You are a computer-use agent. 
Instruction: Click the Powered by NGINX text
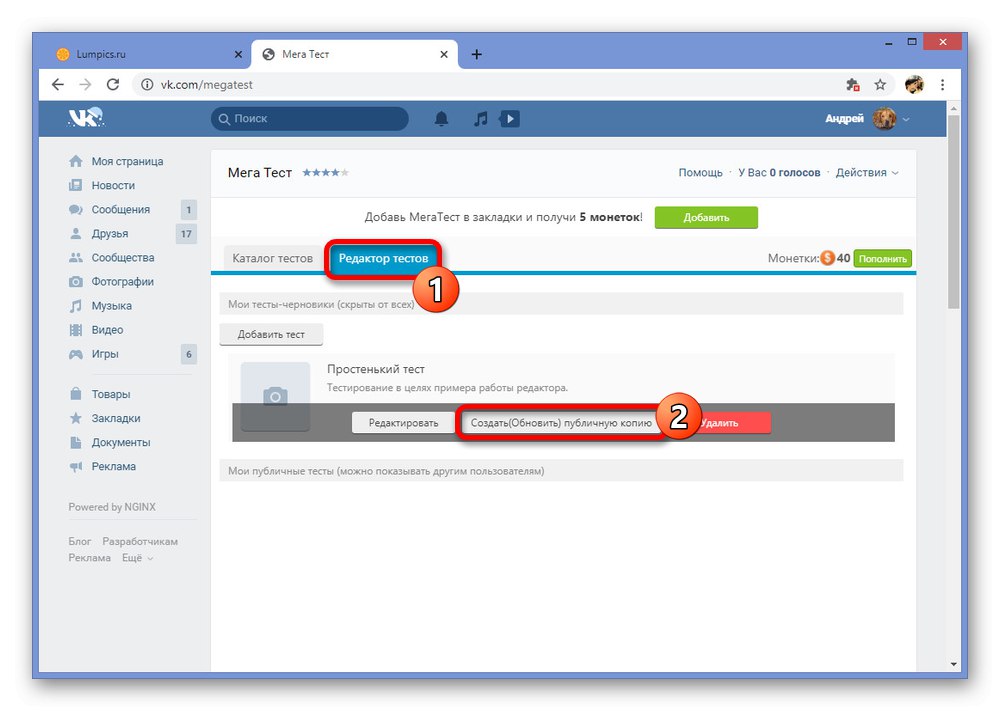[112, 507]
